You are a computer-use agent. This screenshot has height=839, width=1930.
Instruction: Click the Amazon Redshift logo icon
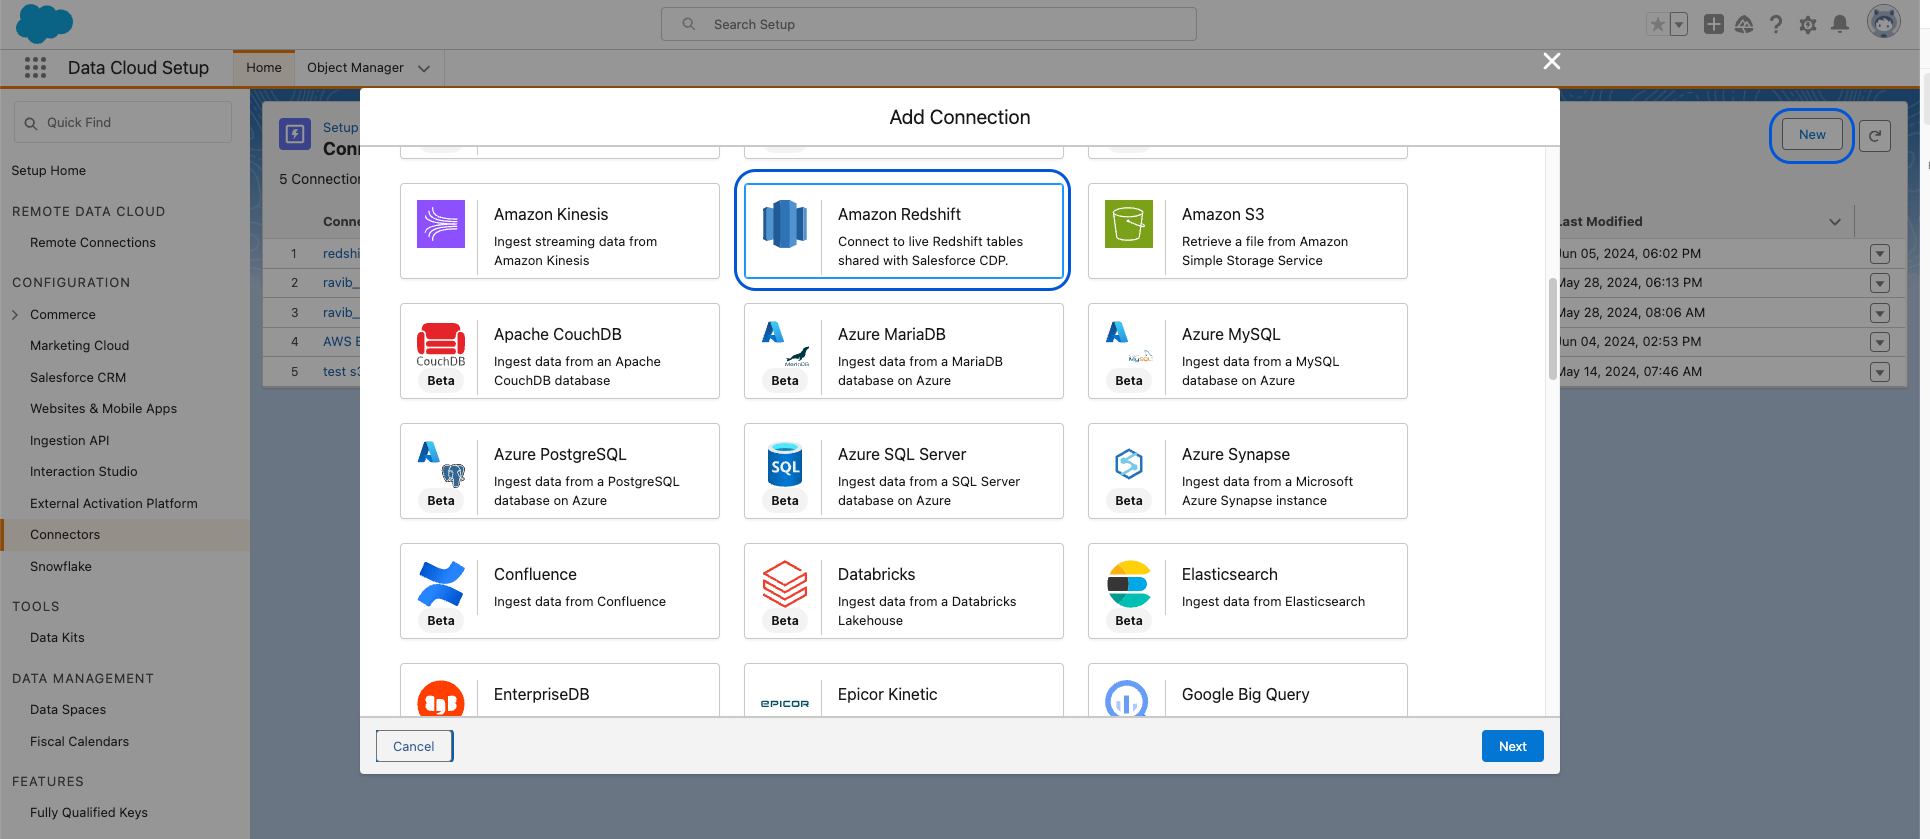[785, 224]
